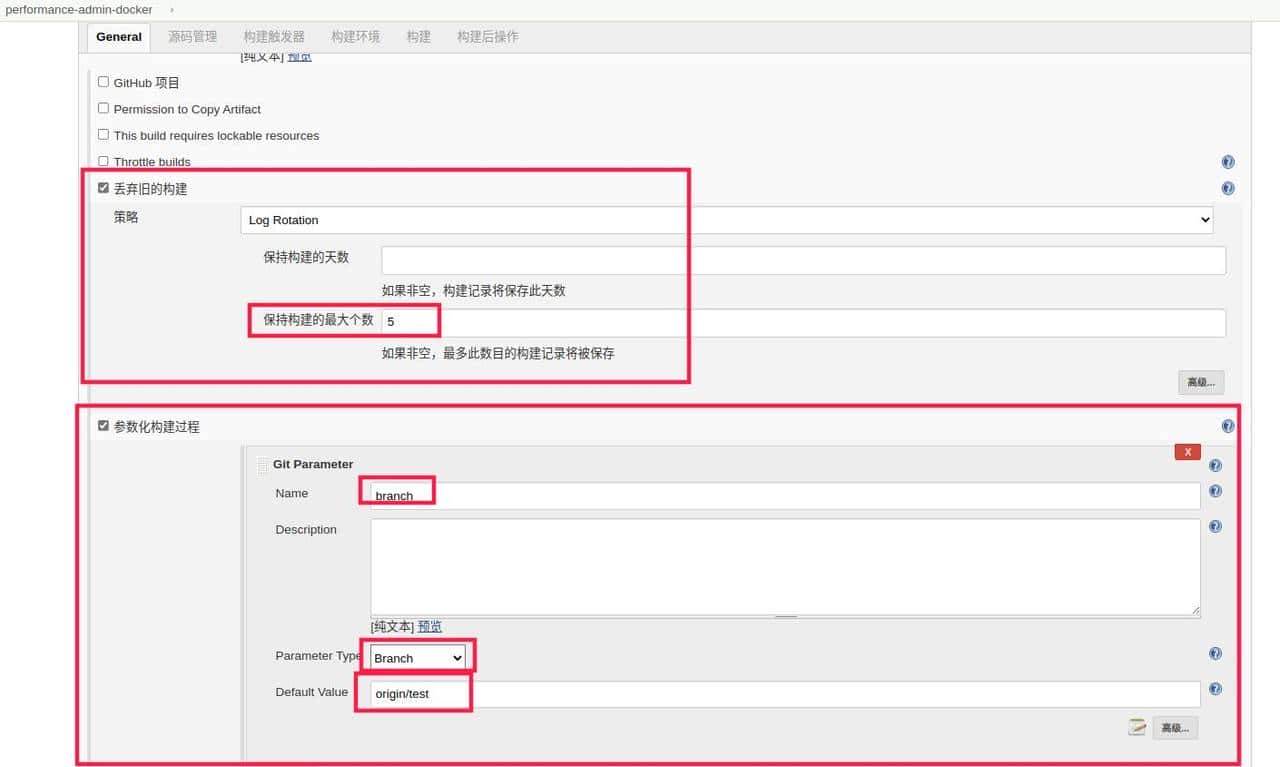Open help icon on the Throttle builds row
The image size is (1280, 767).
click(1228, 161)
